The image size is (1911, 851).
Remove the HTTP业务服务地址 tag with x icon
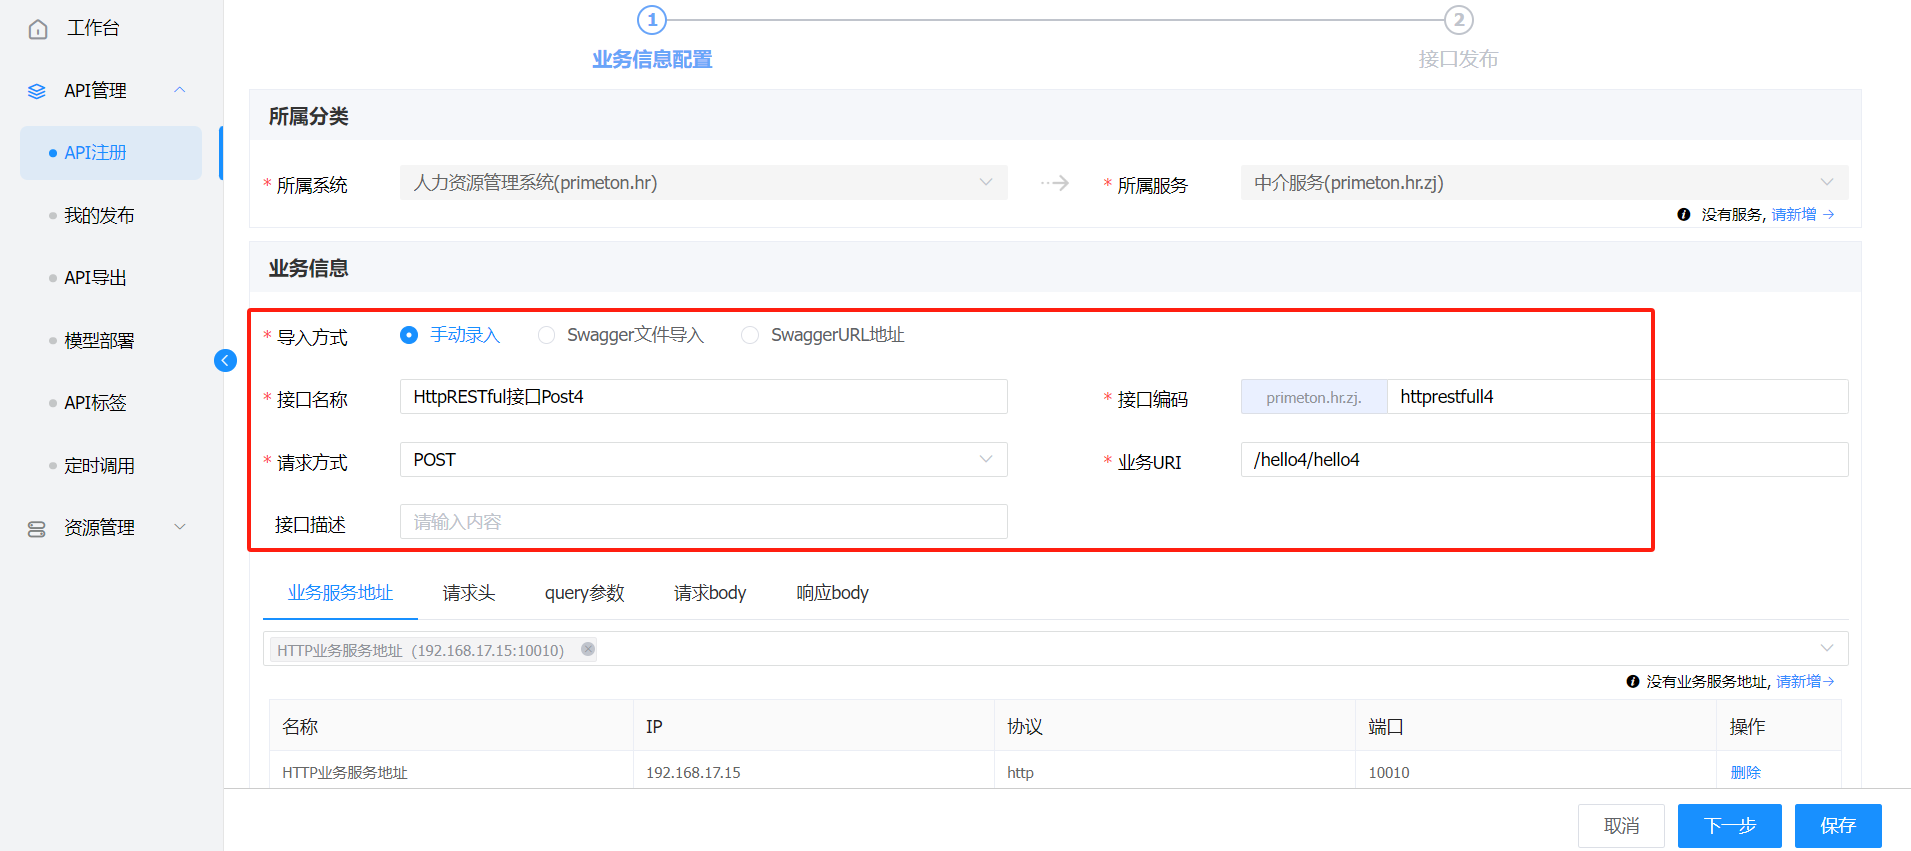[588, 649]
